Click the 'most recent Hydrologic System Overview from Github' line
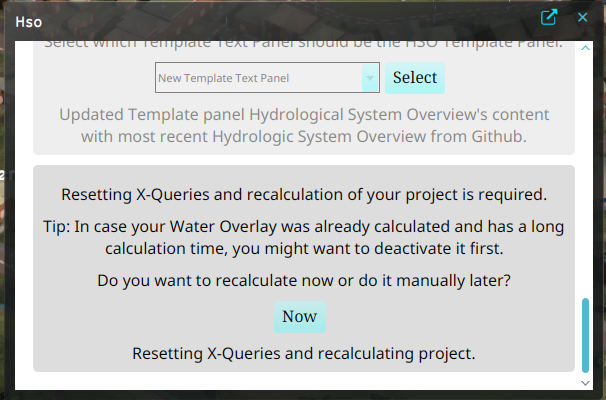 click(303, 135)
